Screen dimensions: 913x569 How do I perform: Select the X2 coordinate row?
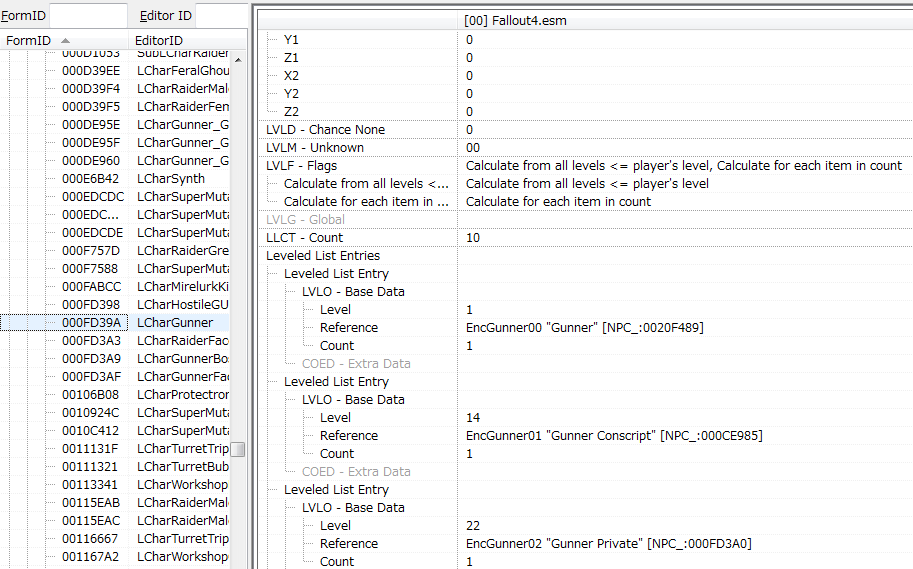coord(585,76)
